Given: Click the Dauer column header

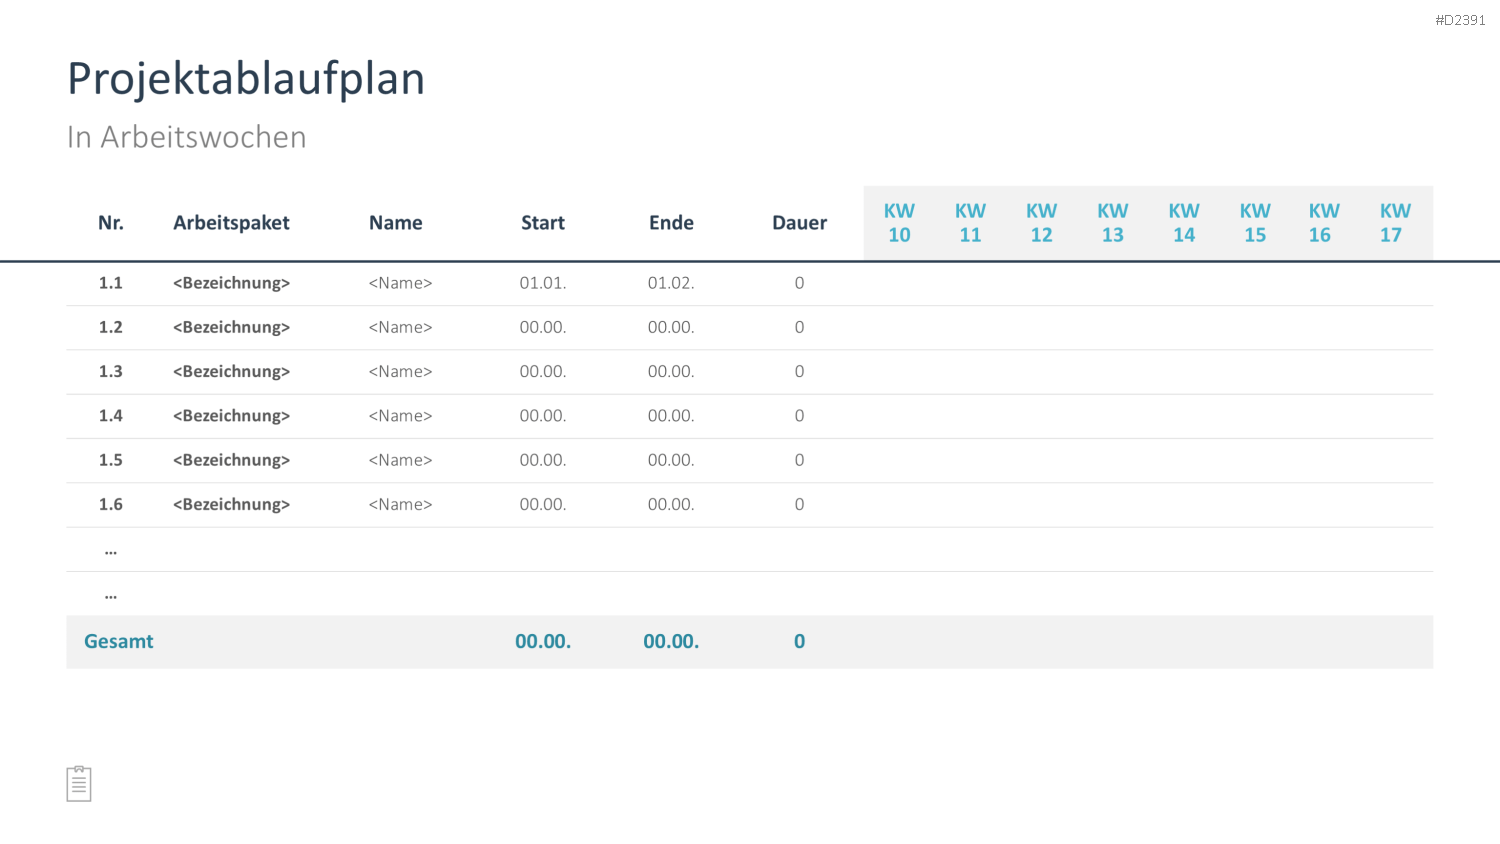Looking at the screenshot, I should point(800,223).
